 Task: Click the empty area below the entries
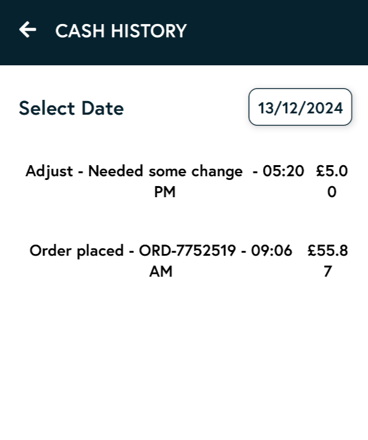tap(184, 360)
